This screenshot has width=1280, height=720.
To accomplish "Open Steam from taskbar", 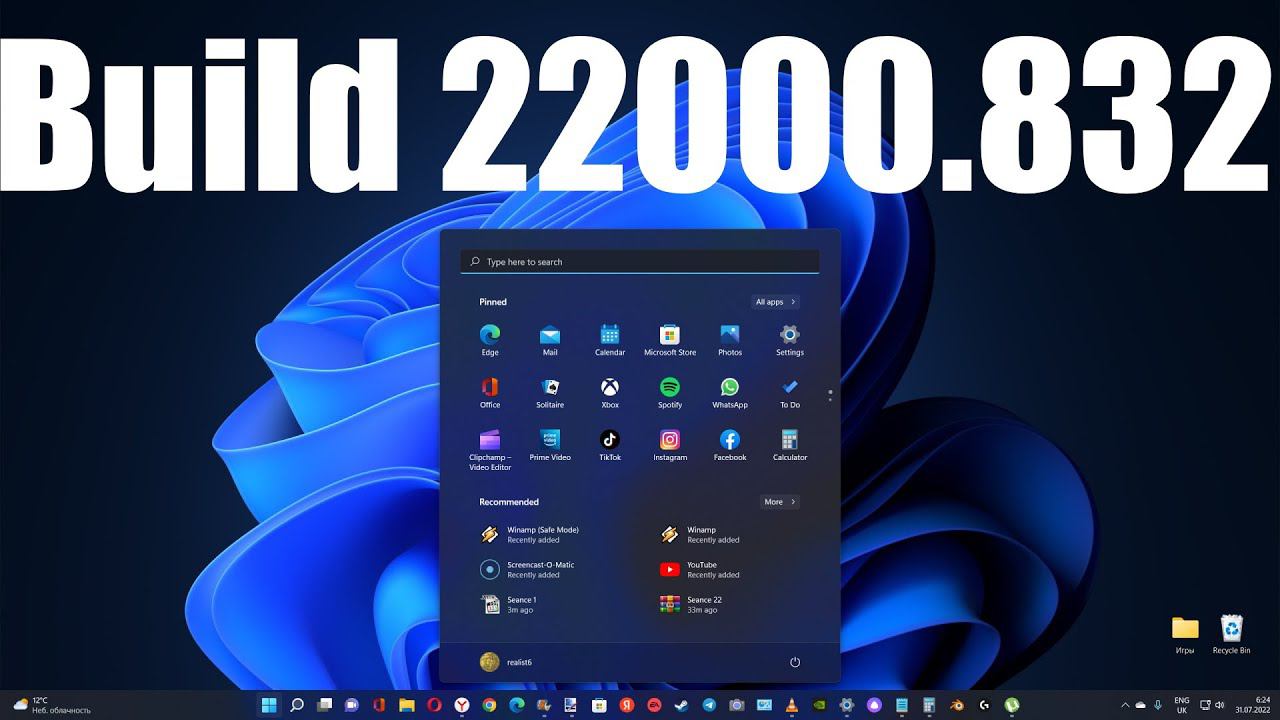I will coord(681,705).
